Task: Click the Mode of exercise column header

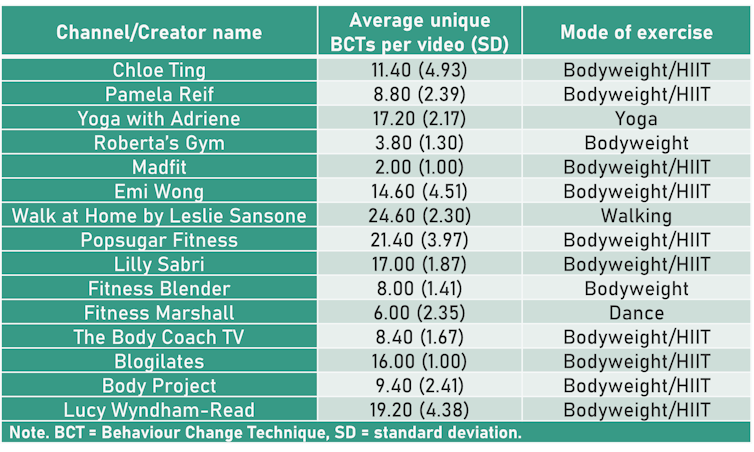Action: pos(636,31)
